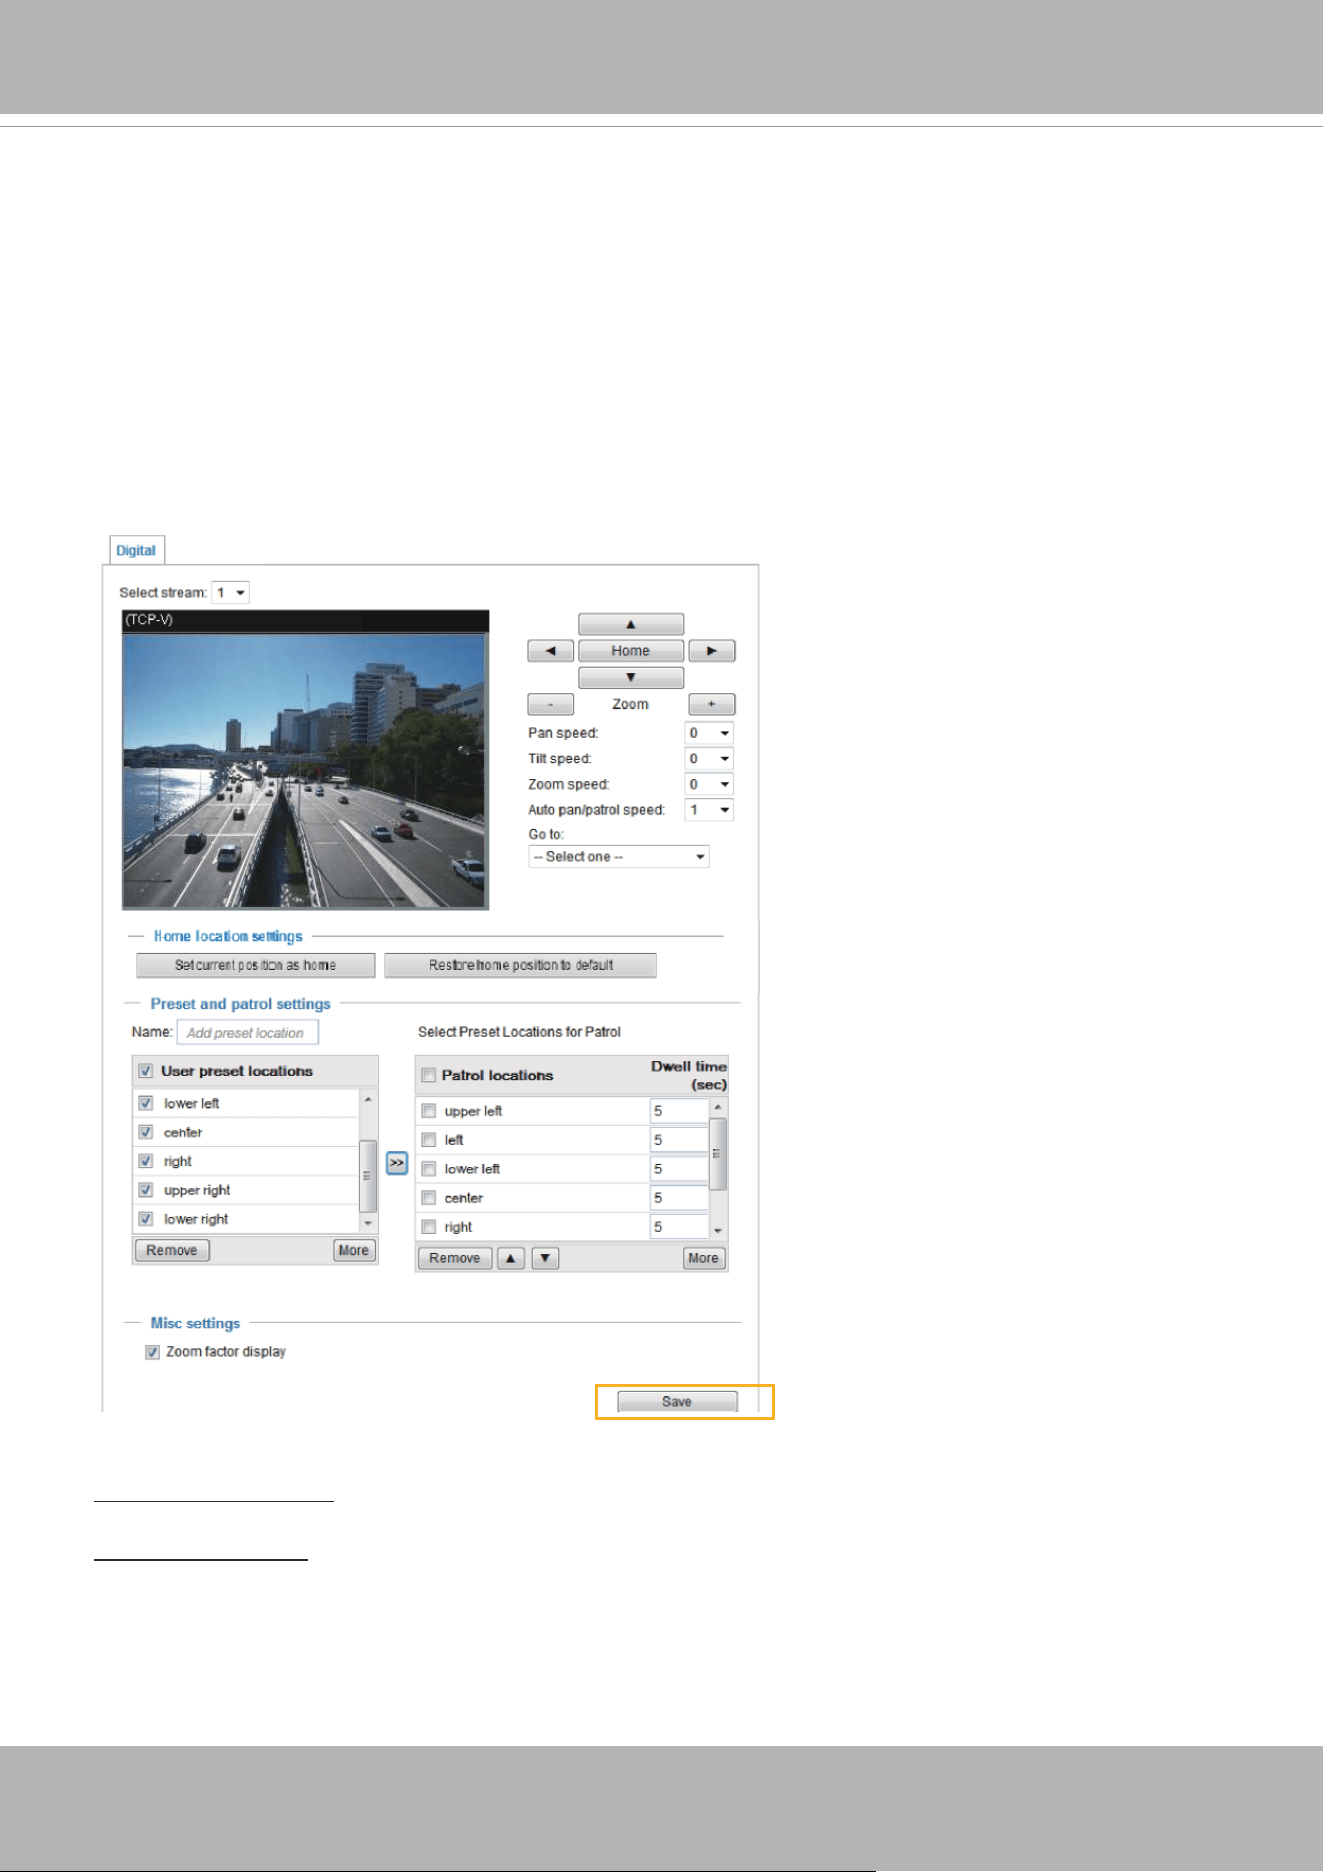Edit dwell time for left patrol

point(679,1140)
